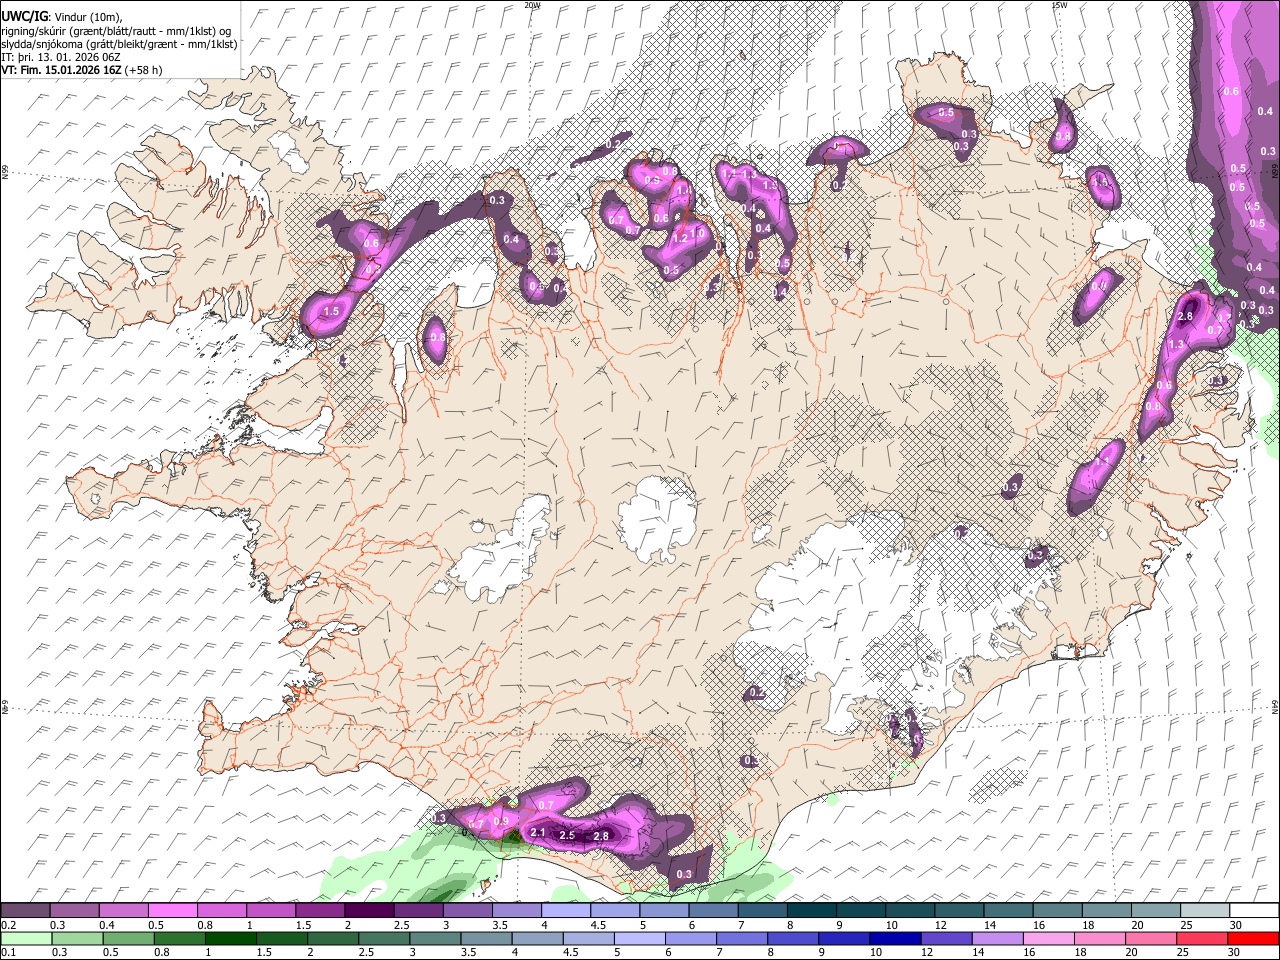Click the 'Vindur (10m),' header text
The height and width of the screenshot is (960, 1280).
(88, 17)
